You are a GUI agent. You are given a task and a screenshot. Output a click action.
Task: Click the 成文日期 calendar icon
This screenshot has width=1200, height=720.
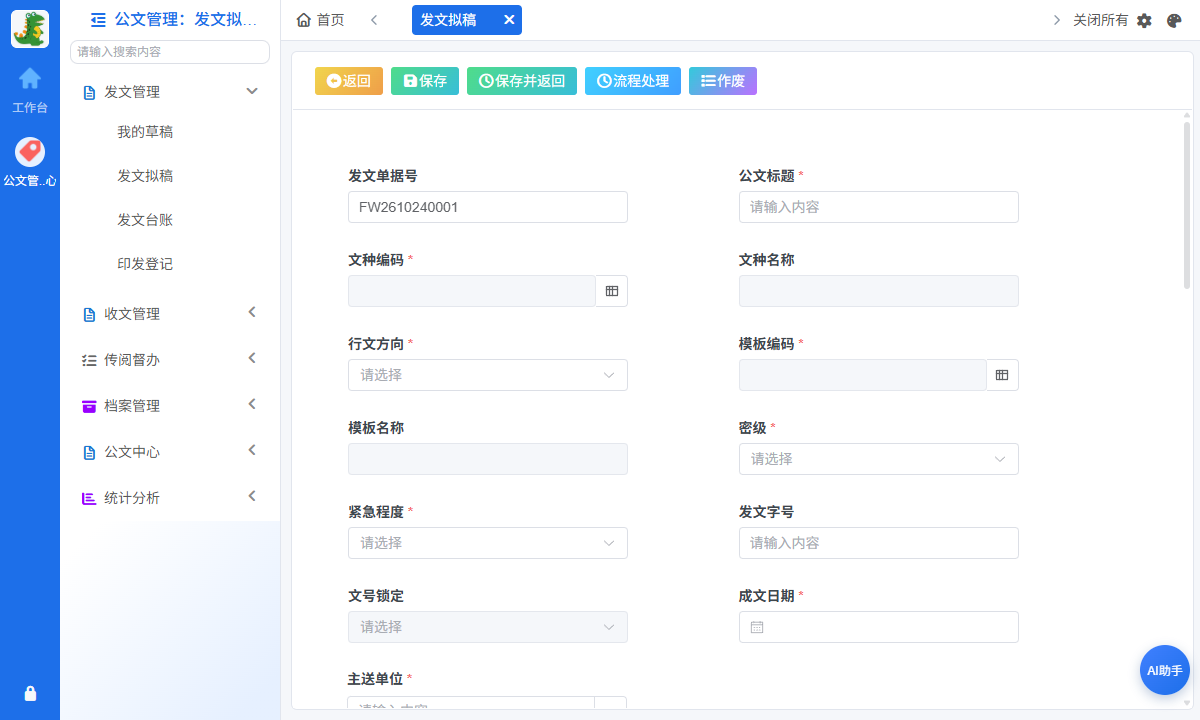[757, 627]
